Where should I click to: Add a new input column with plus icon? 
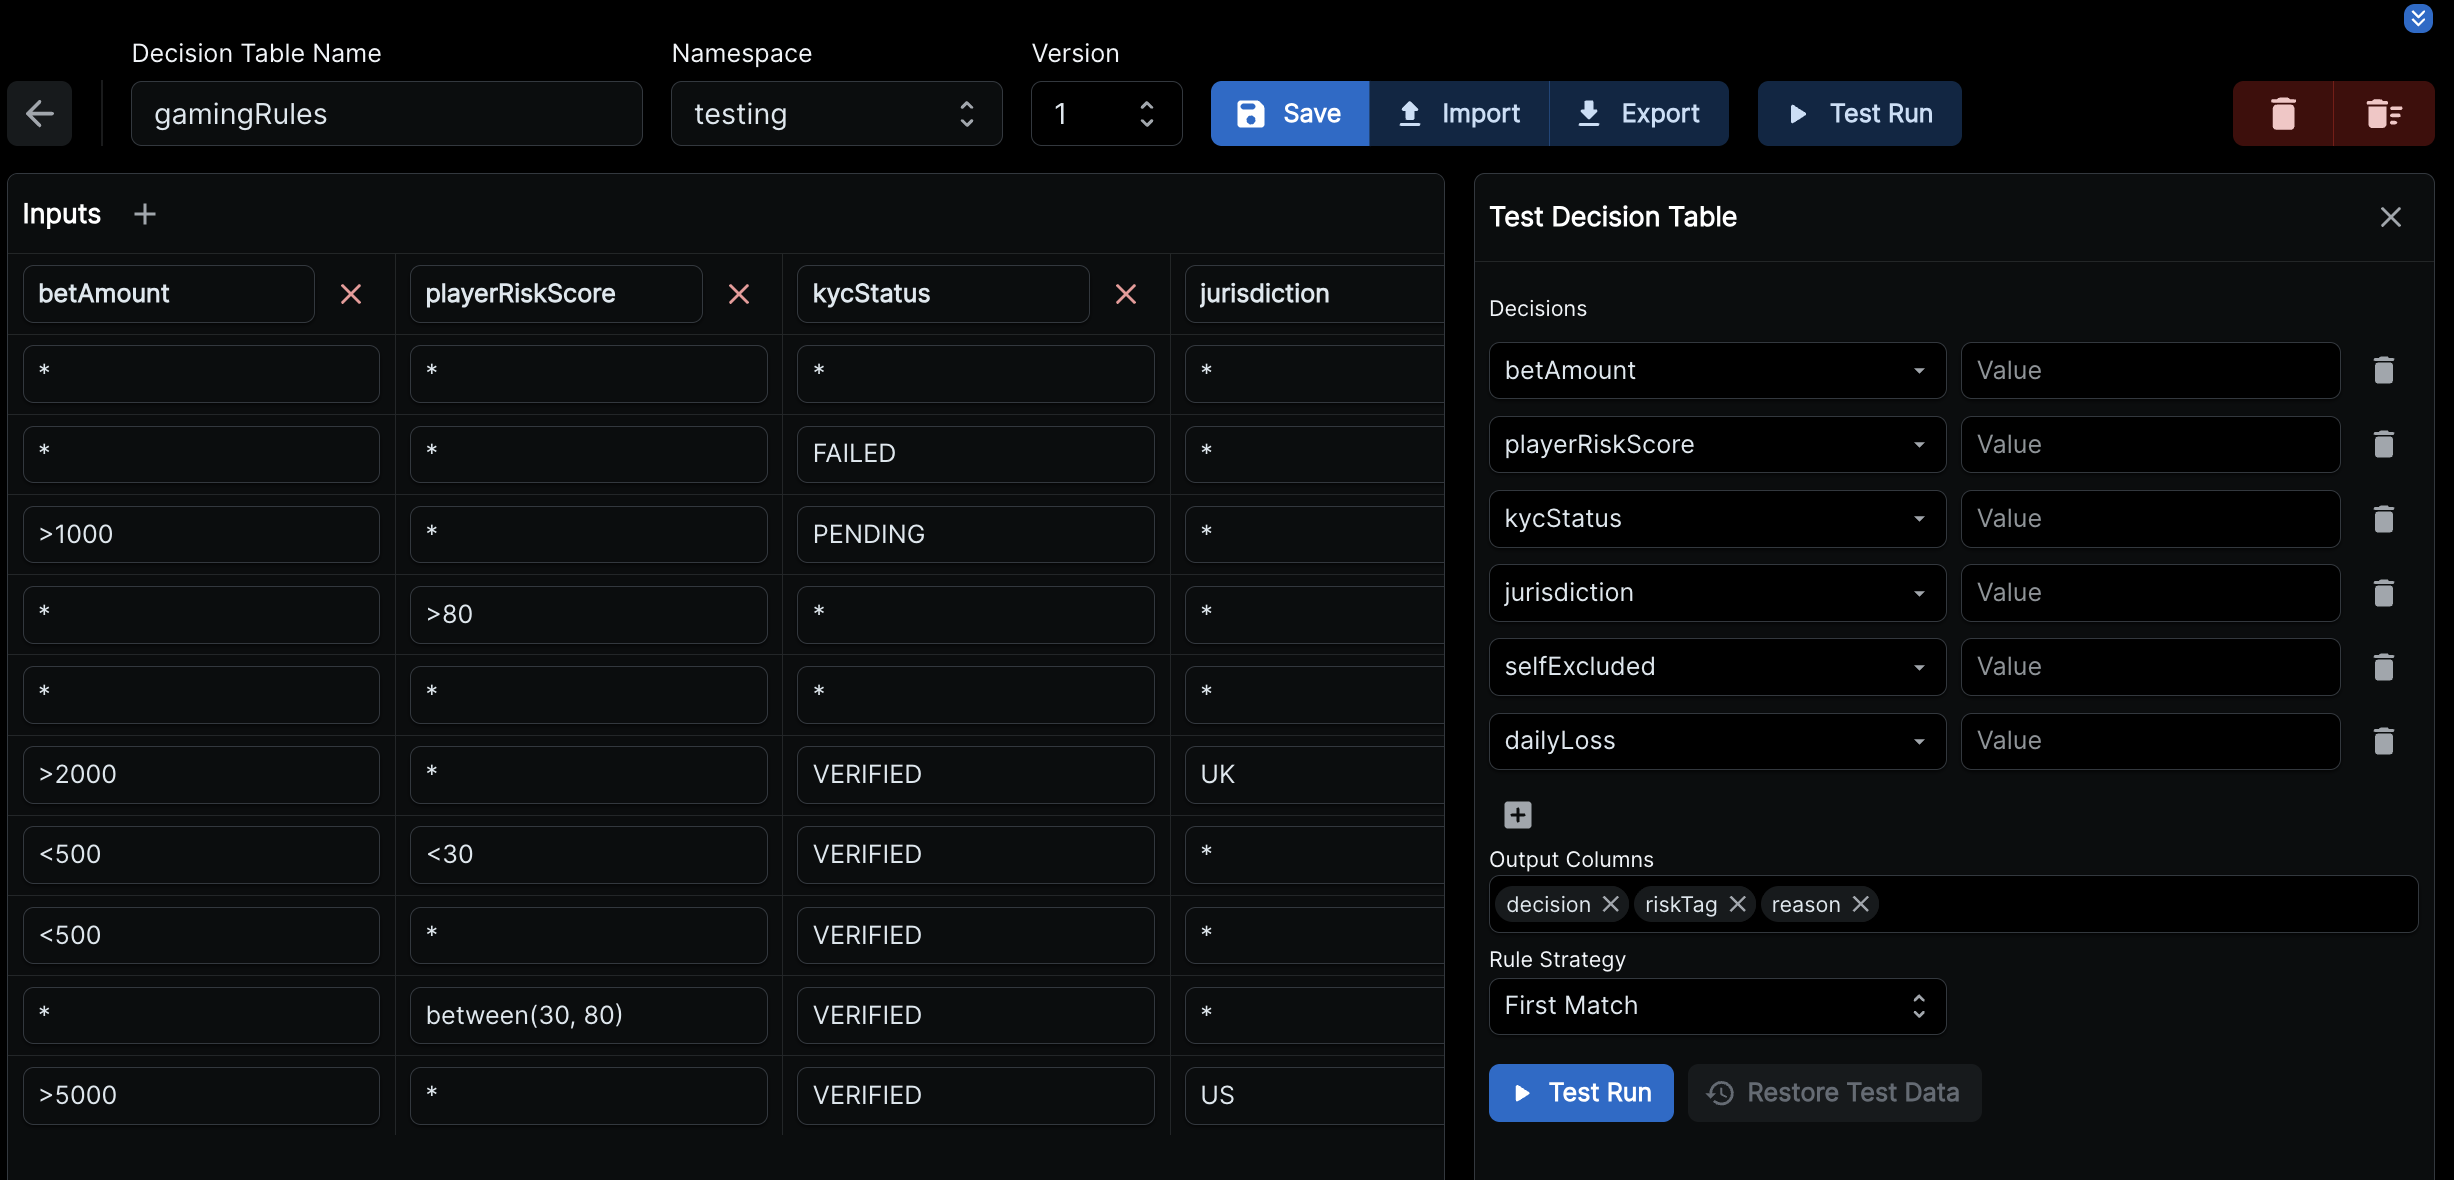tap(145, 214)
